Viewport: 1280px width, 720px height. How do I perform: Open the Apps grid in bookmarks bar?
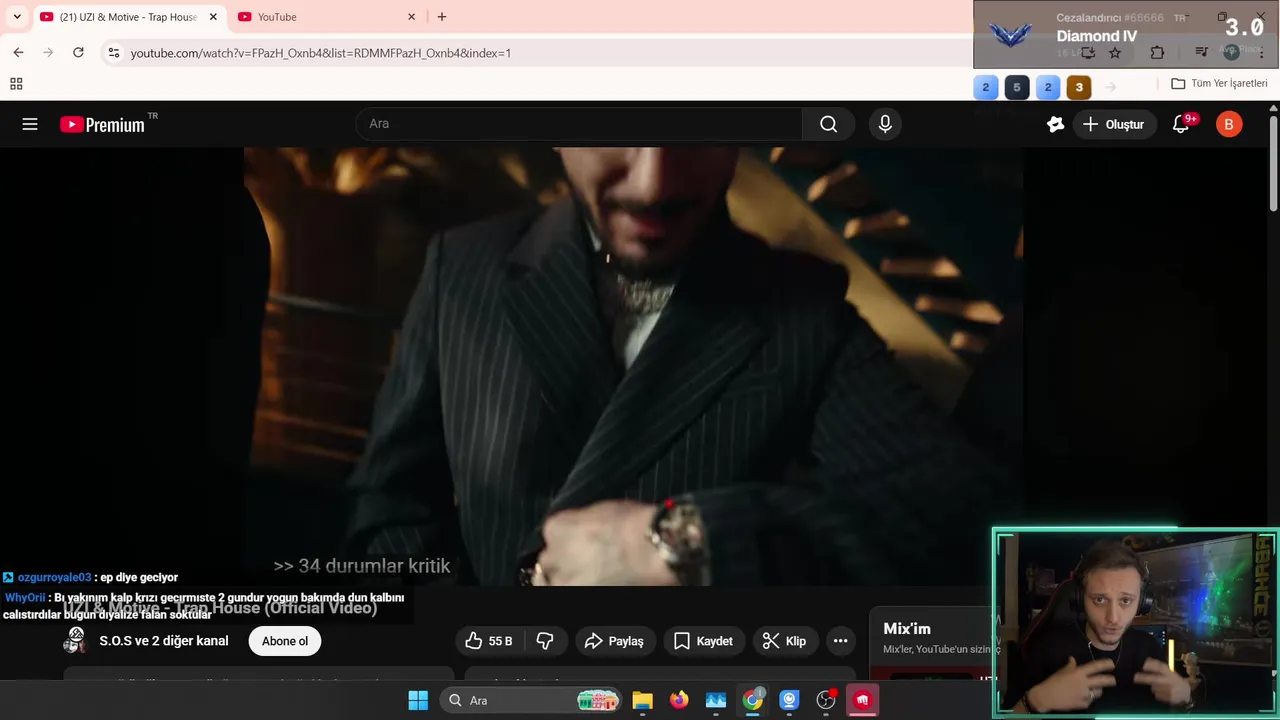[16, 84]
